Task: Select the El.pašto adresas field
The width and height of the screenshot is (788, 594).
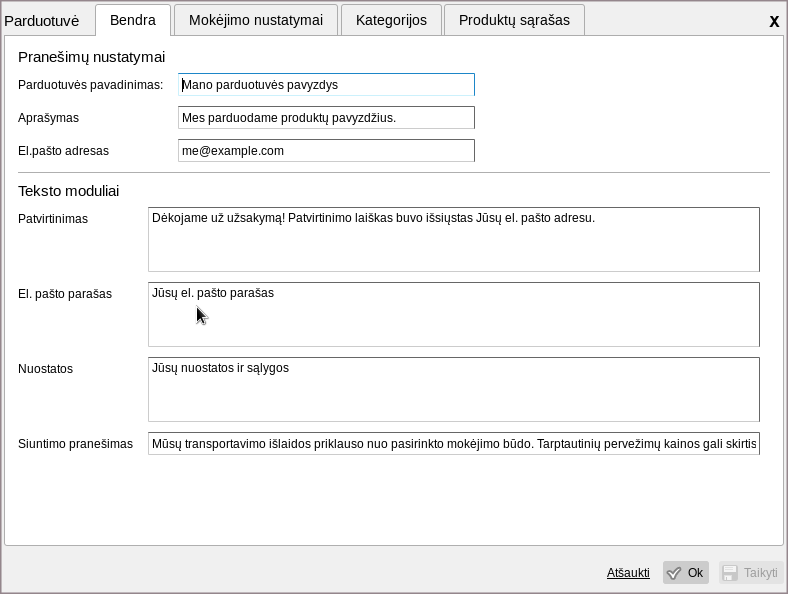Action: pos(326,151)
